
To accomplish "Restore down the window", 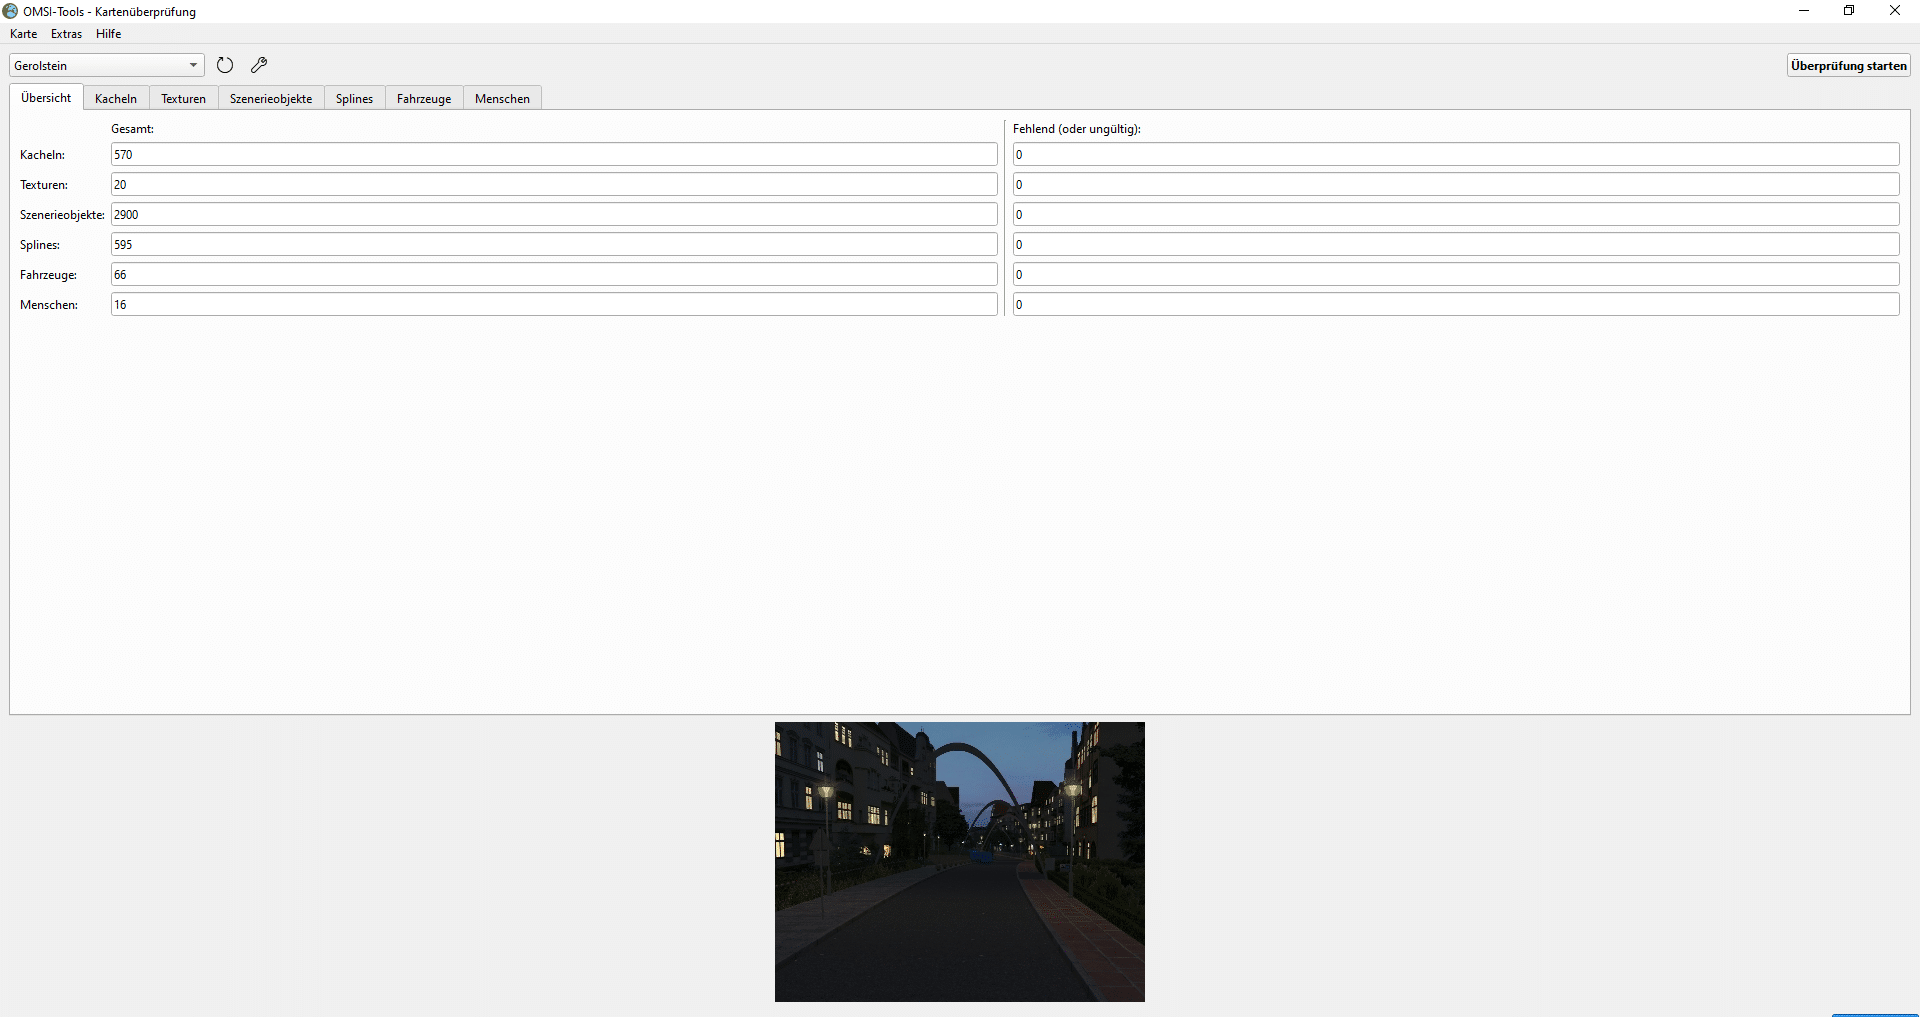I will coord(1849,11).
